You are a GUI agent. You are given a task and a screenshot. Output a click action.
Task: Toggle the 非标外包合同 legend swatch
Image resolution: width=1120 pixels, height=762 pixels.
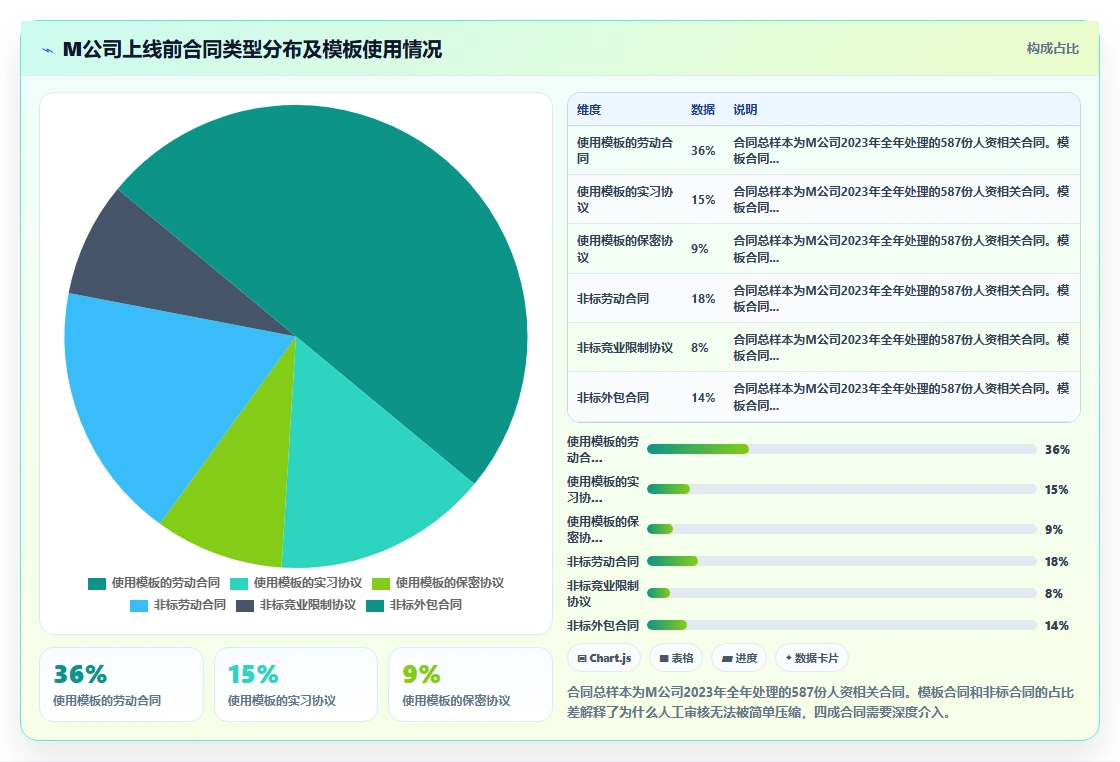375,606
